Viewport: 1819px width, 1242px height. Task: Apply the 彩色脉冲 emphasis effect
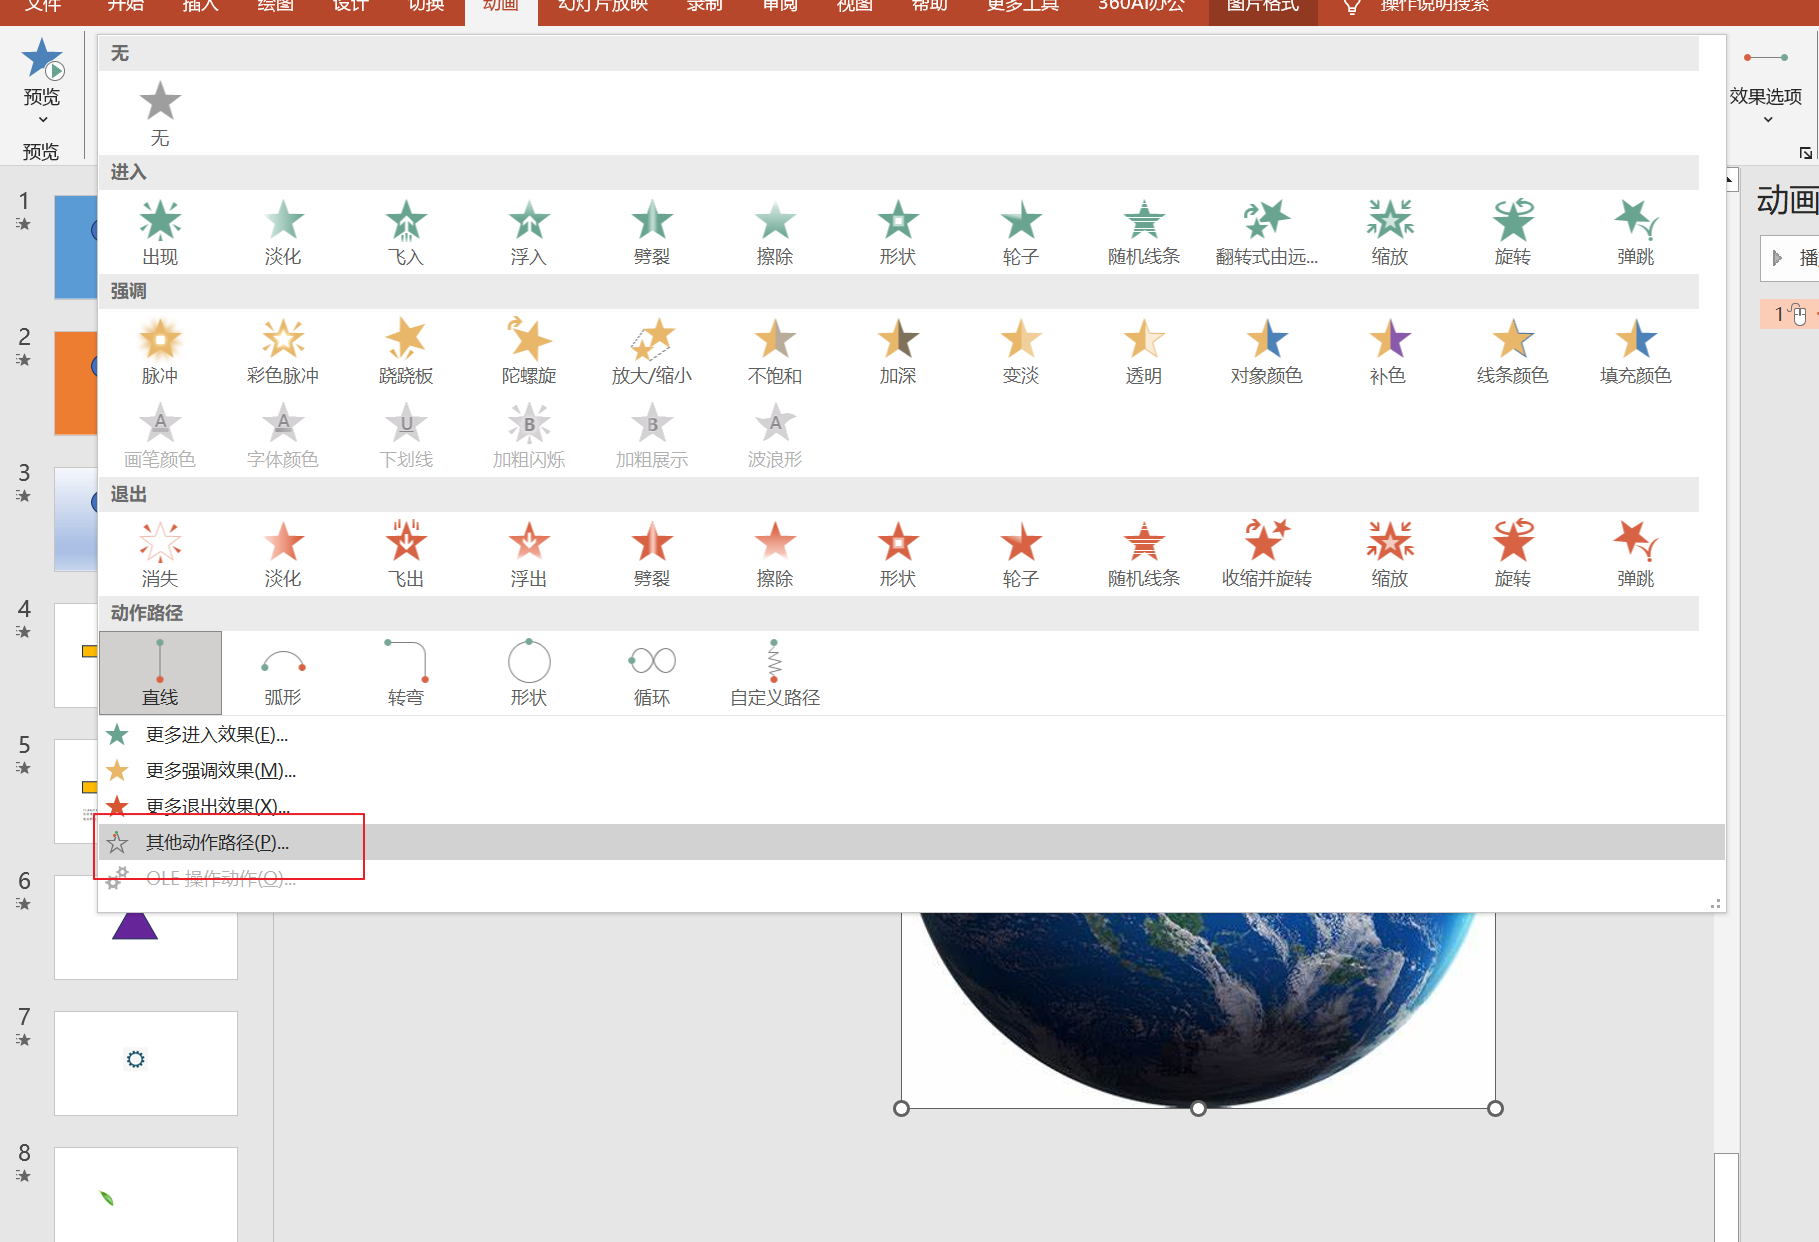point(283,351)
